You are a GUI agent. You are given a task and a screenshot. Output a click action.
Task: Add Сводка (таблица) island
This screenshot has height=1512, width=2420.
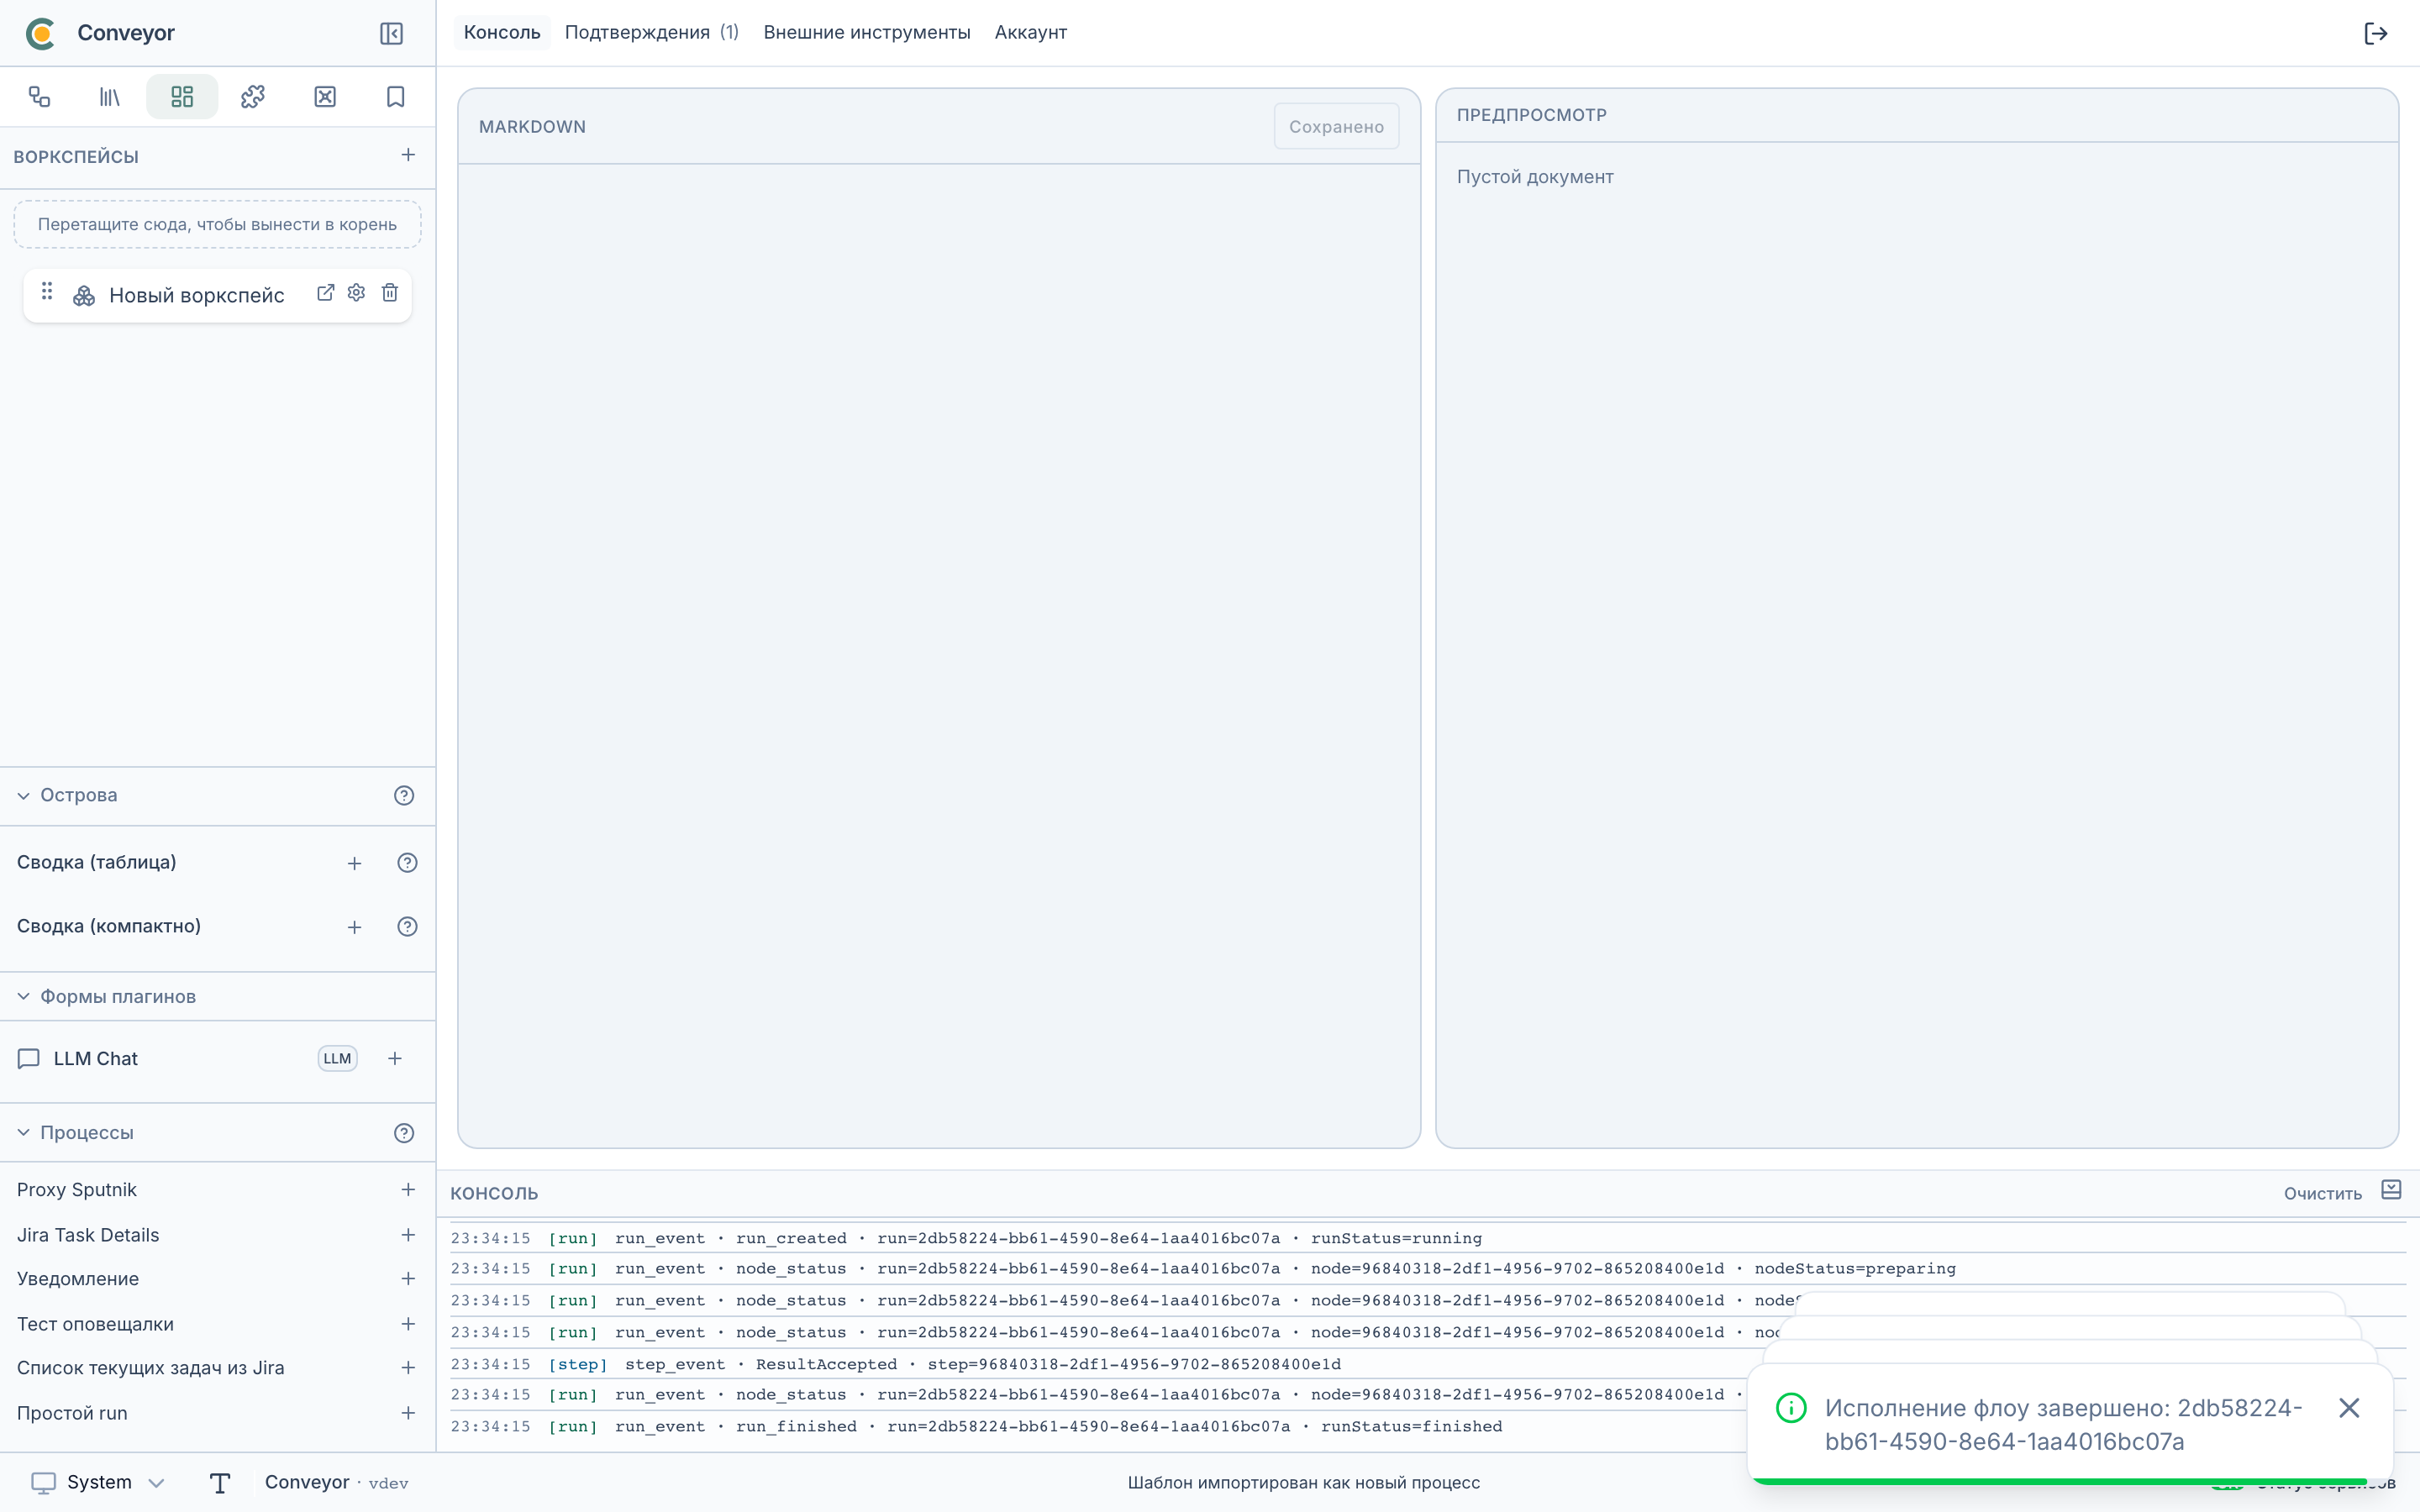pos(354,863)
